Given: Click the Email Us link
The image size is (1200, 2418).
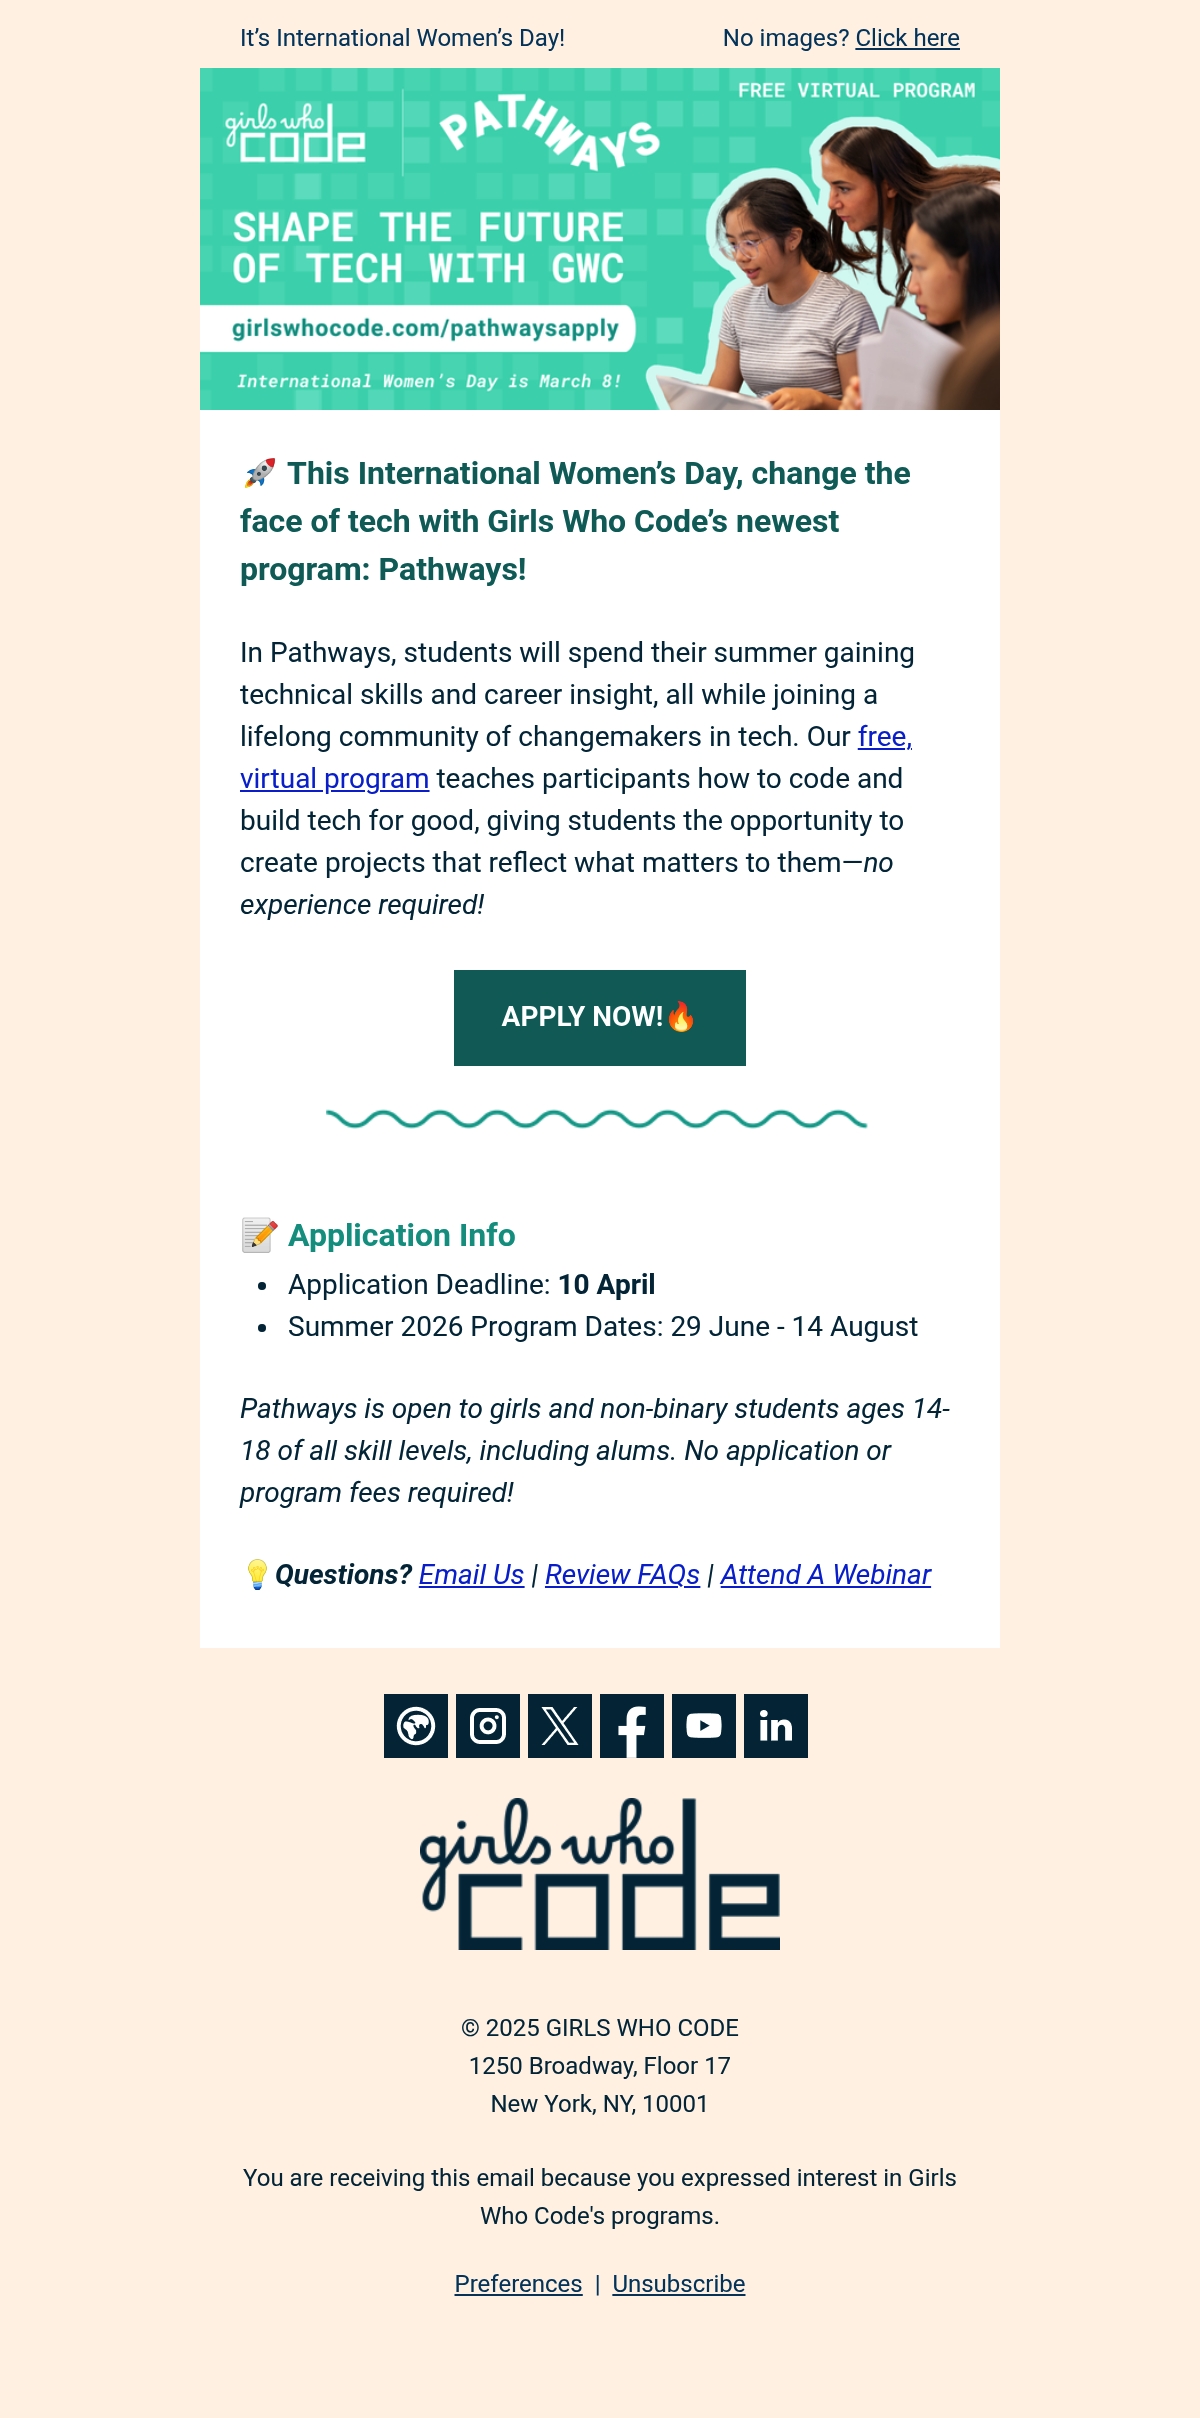Looking at the screenshot, I should click(x=471, y=1575).
